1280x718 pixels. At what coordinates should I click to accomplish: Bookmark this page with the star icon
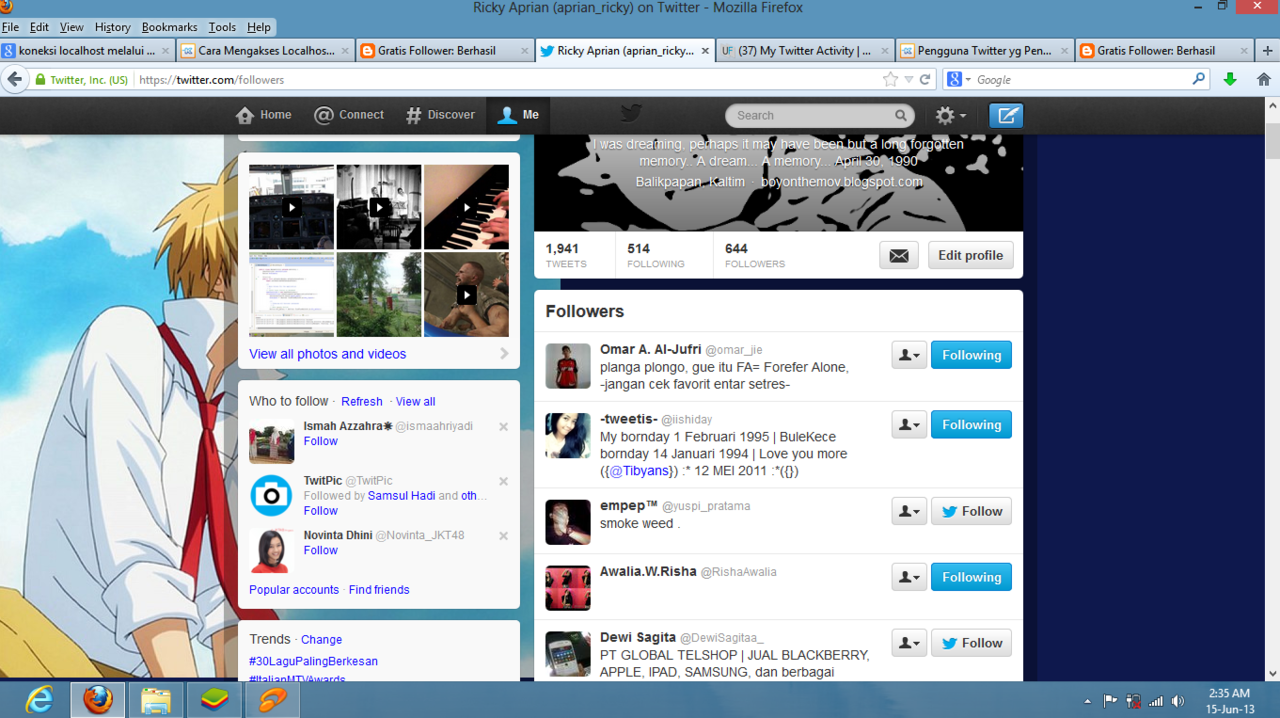[890, 80]
